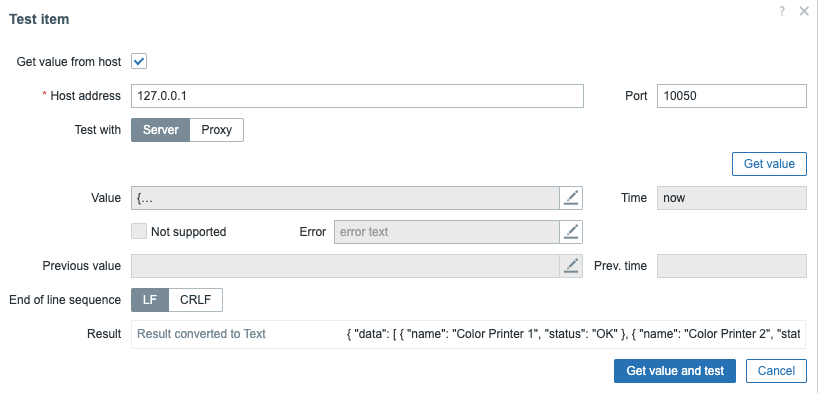Choose LF end of line sequence
The image size is (818, 393).
pos(150,300)
